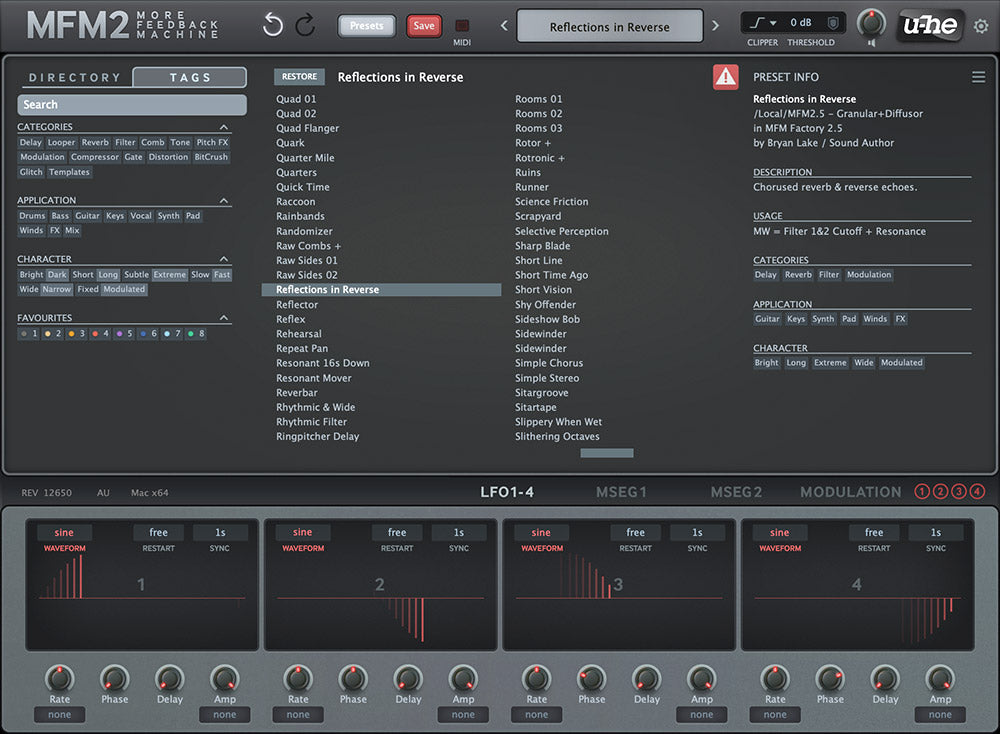The image size is (1000, 734).
Task: Open settings with the gear icon
Action: [981, 26]
